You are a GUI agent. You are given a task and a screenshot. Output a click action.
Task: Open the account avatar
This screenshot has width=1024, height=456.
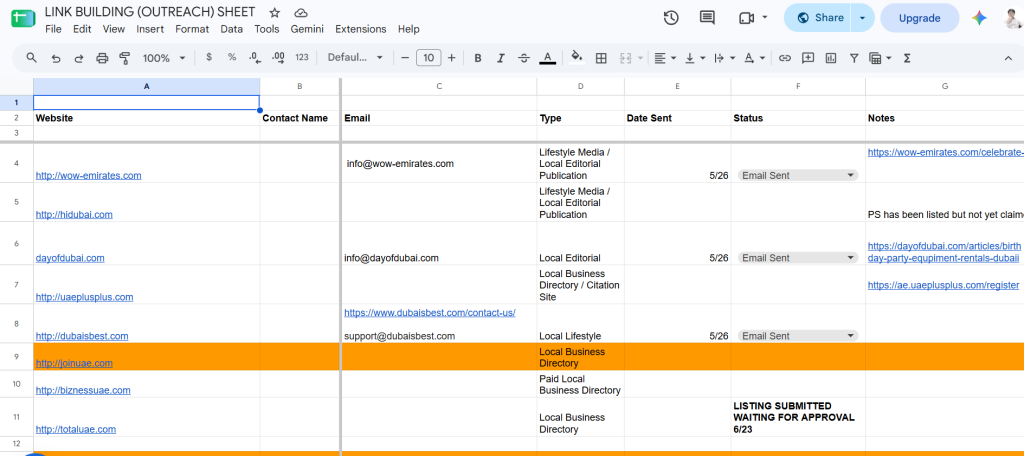tap(1013, 18)
